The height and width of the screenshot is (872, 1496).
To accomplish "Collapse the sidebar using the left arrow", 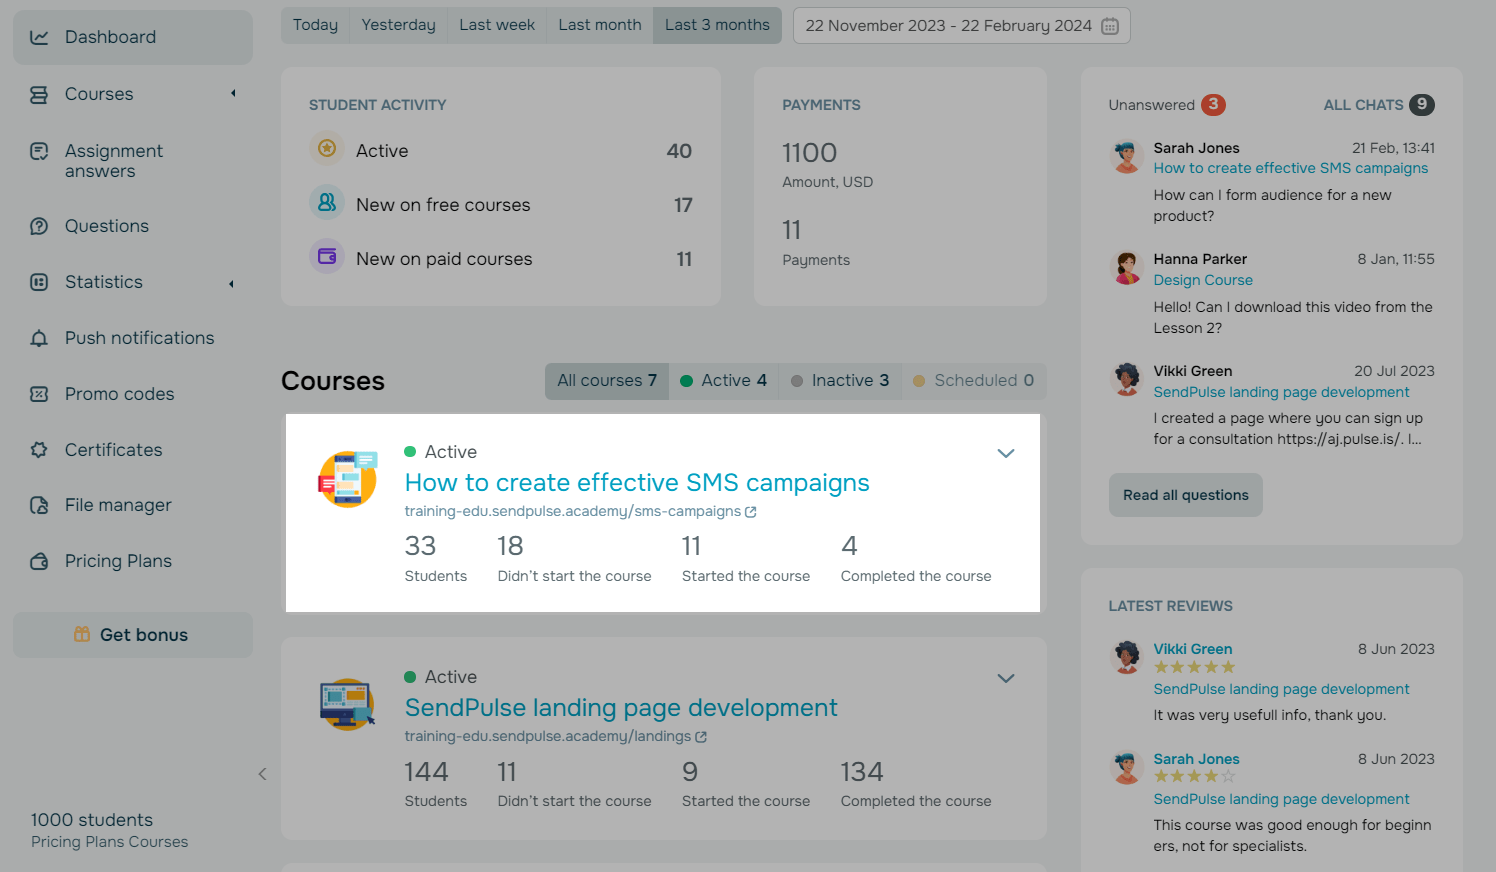I will point(262,774).
